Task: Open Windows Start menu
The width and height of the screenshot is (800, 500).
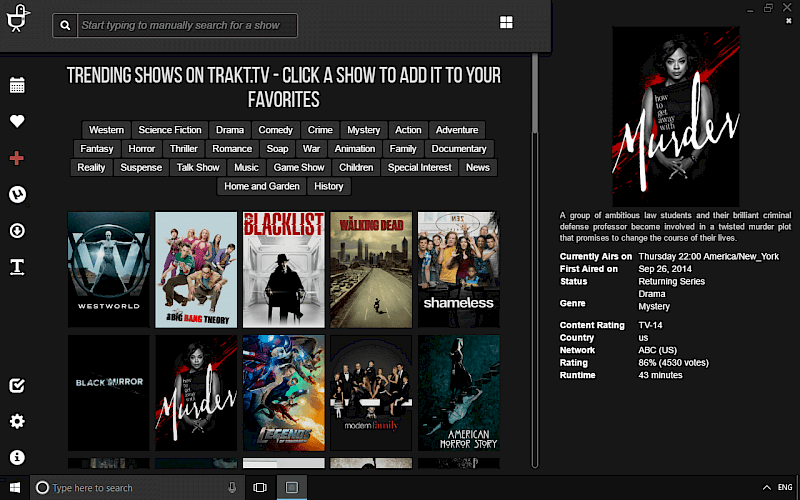Action: [x=15, y=488]
